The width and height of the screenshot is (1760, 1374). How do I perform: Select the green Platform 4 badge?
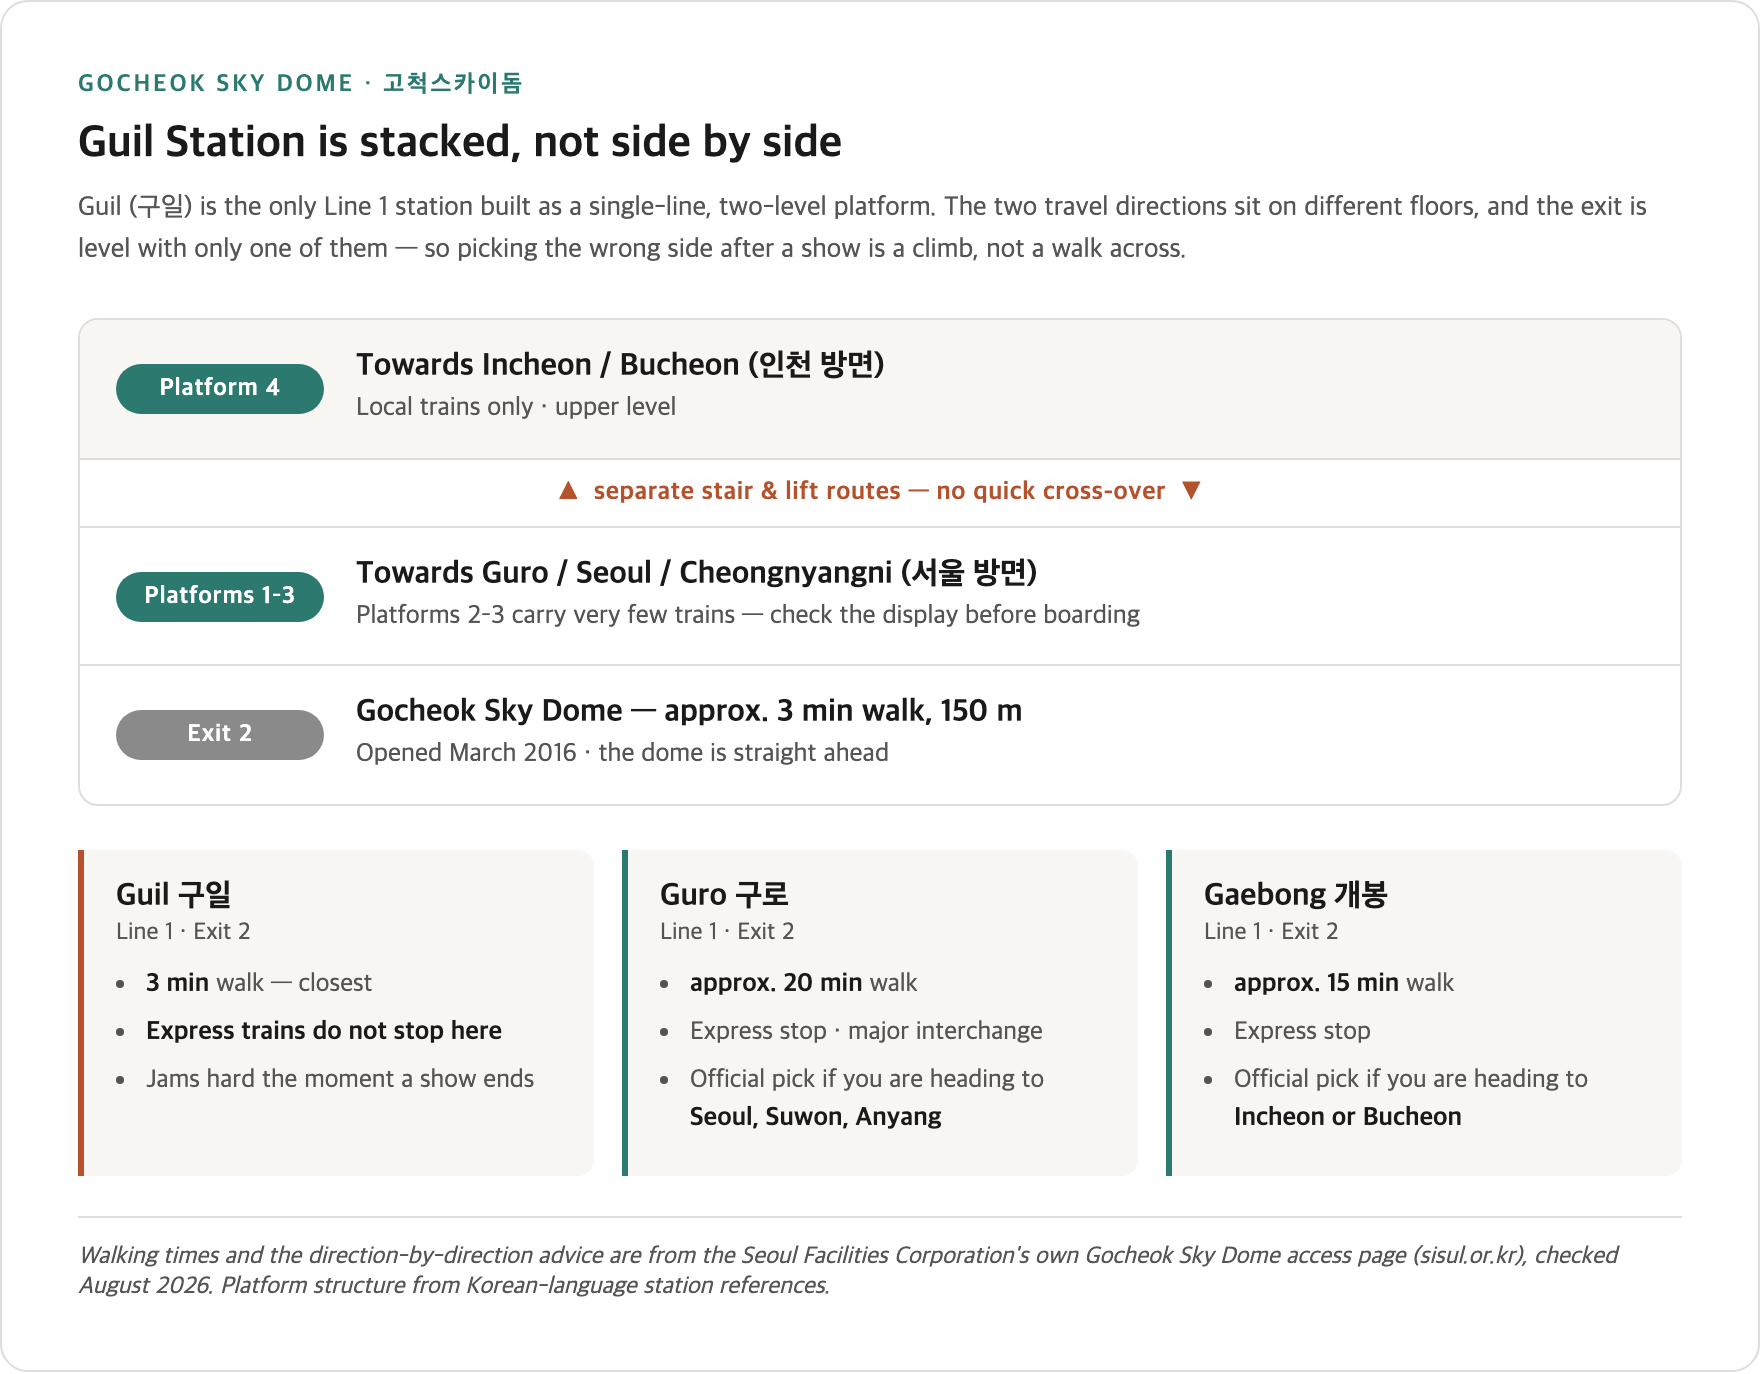220,388
